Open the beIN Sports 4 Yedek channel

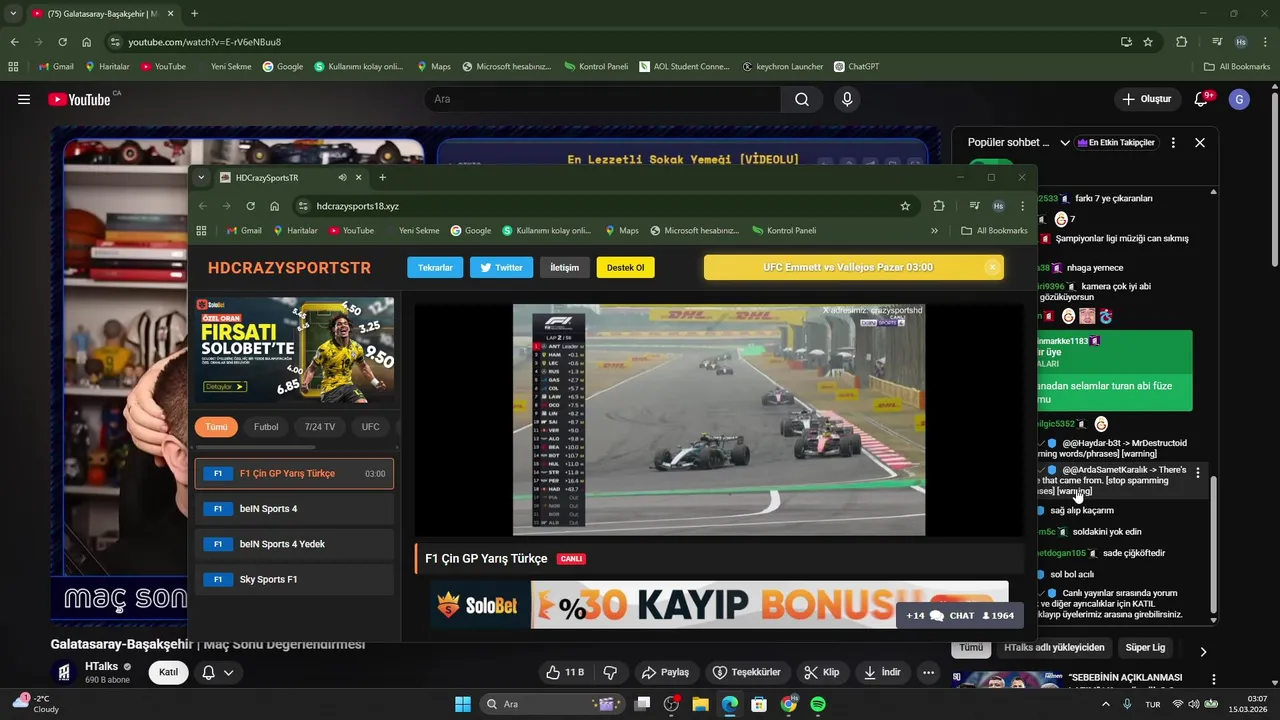(294, 544)
